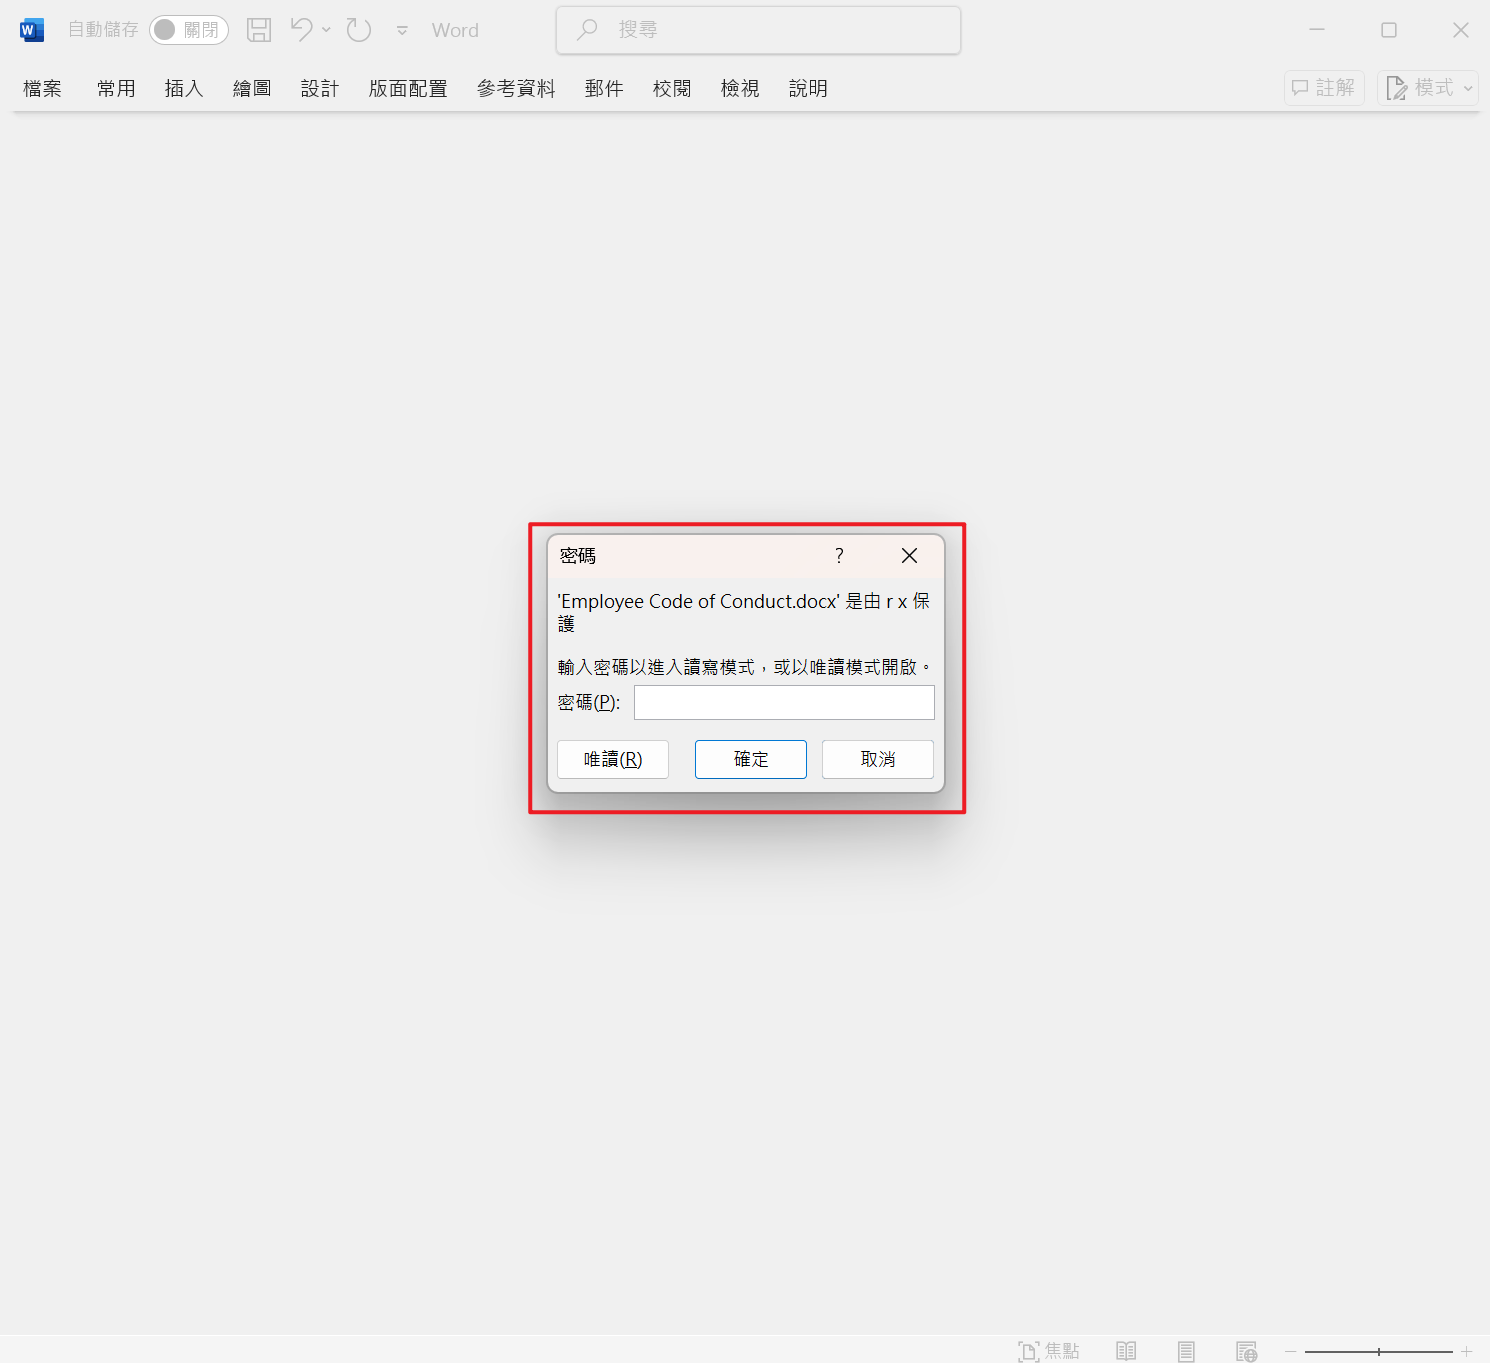Switch to the 校閱 (Review) tab
The height and width of the screenshot is (1363, 1490).
click(x=672, y=89)
